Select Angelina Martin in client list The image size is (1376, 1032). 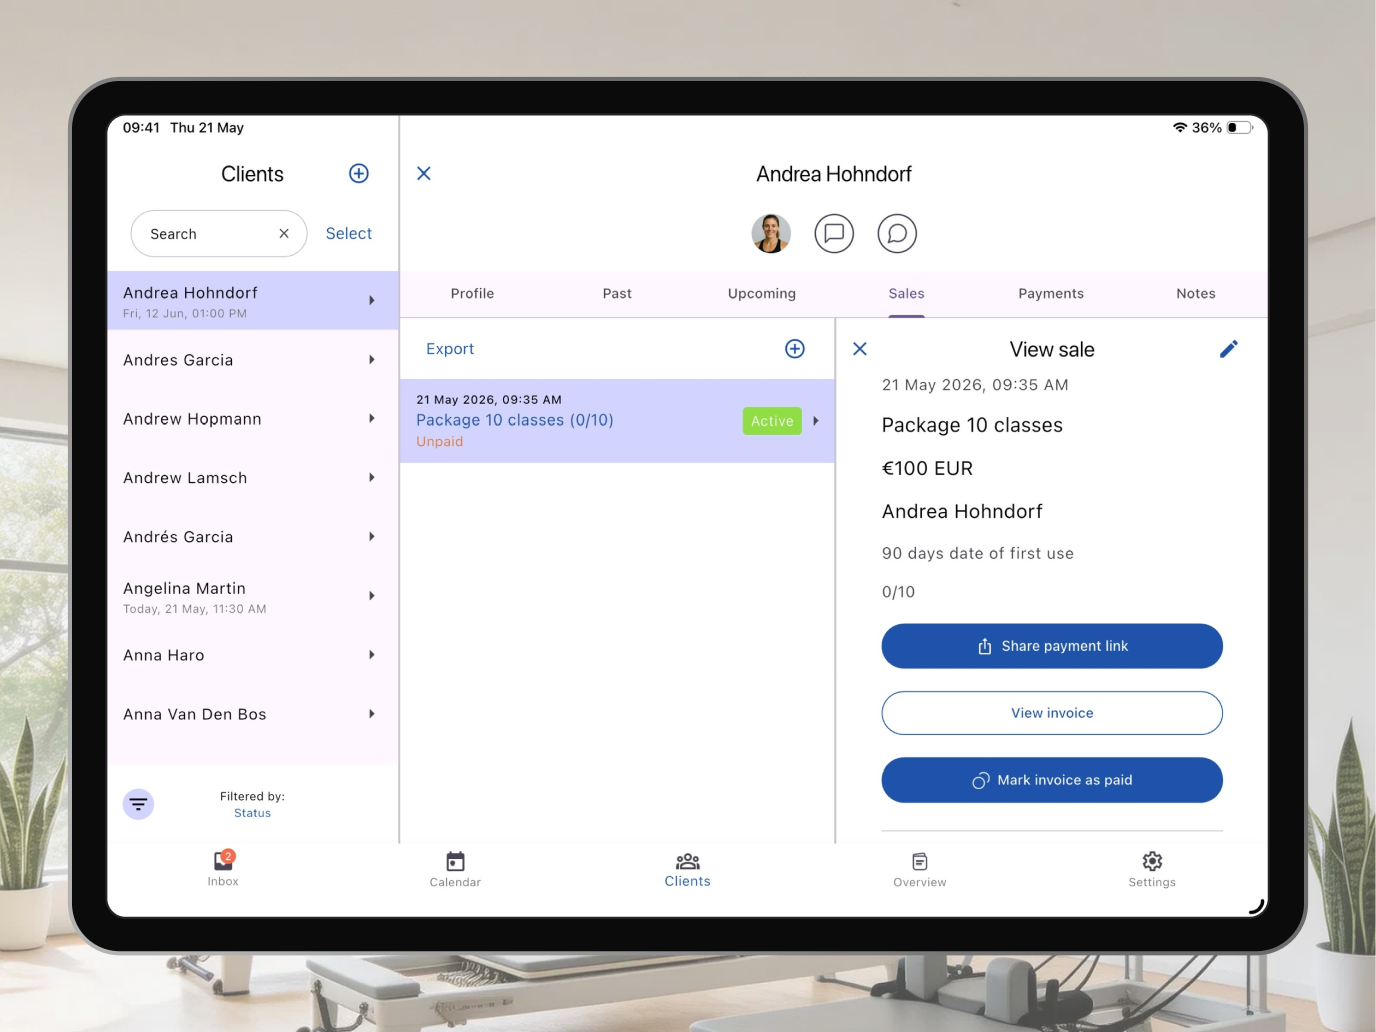tap(253, 596)
